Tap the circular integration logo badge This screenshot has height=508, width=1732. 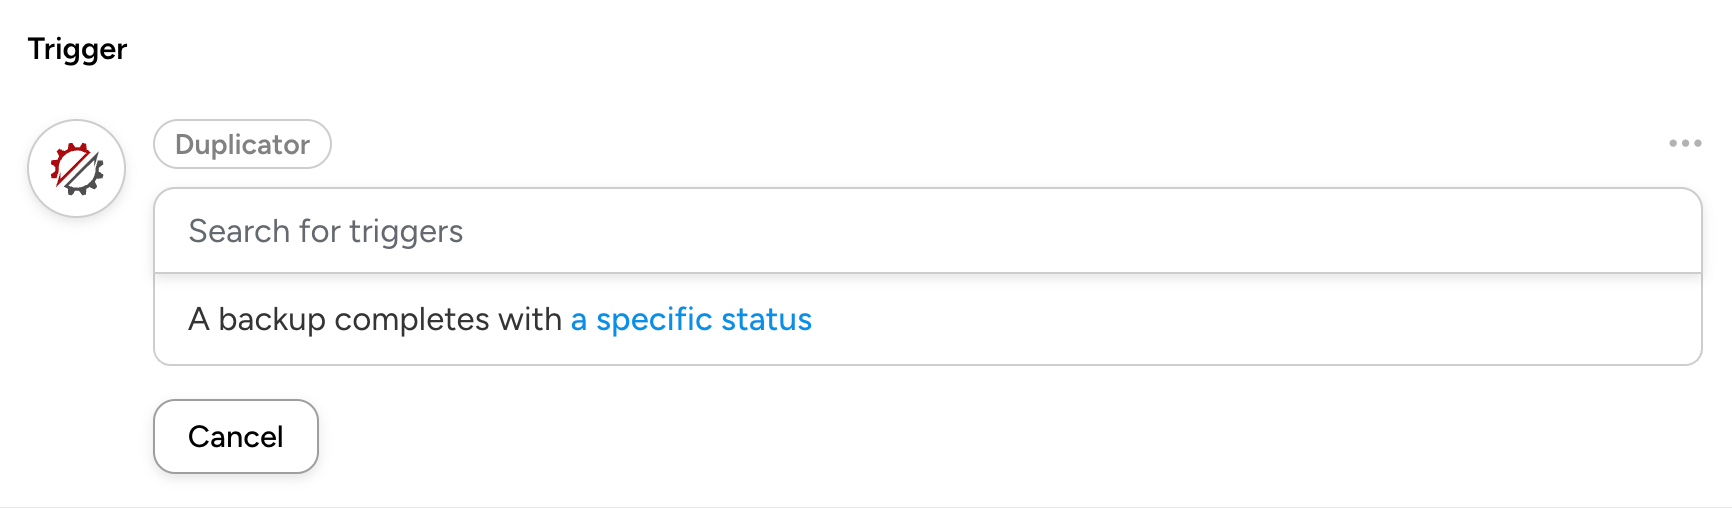tap(77, 169)
